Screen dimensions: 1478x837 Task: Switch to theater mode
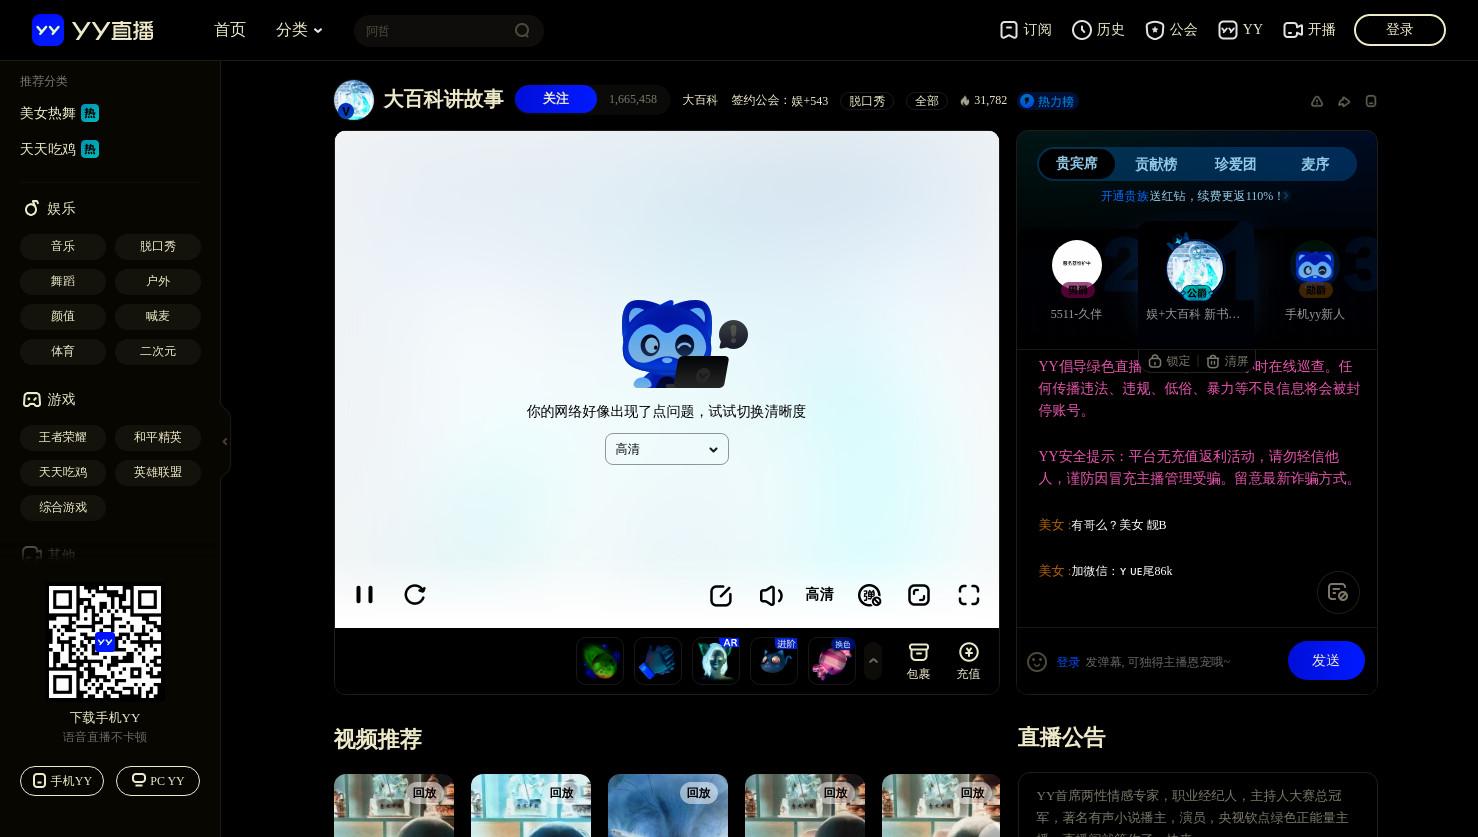tap(919, 596)
